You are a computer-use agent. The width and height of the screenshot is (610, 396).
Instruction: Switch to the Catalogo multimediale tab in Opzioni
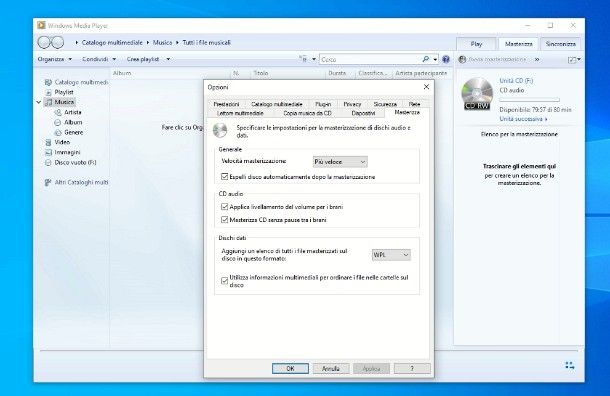click(x=277, y=104)
